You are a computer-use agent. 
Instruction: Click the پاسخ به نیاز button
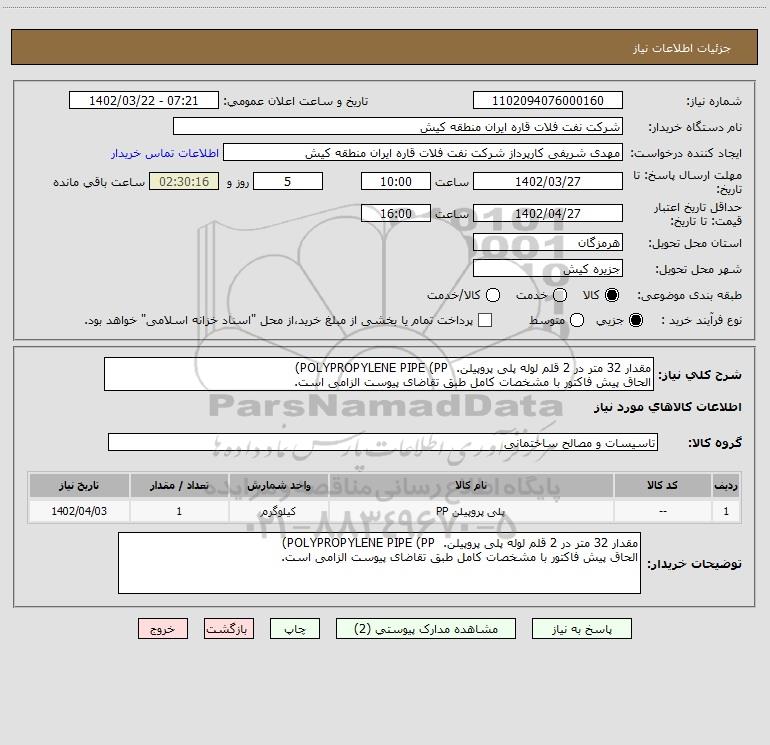click(581, 629)
